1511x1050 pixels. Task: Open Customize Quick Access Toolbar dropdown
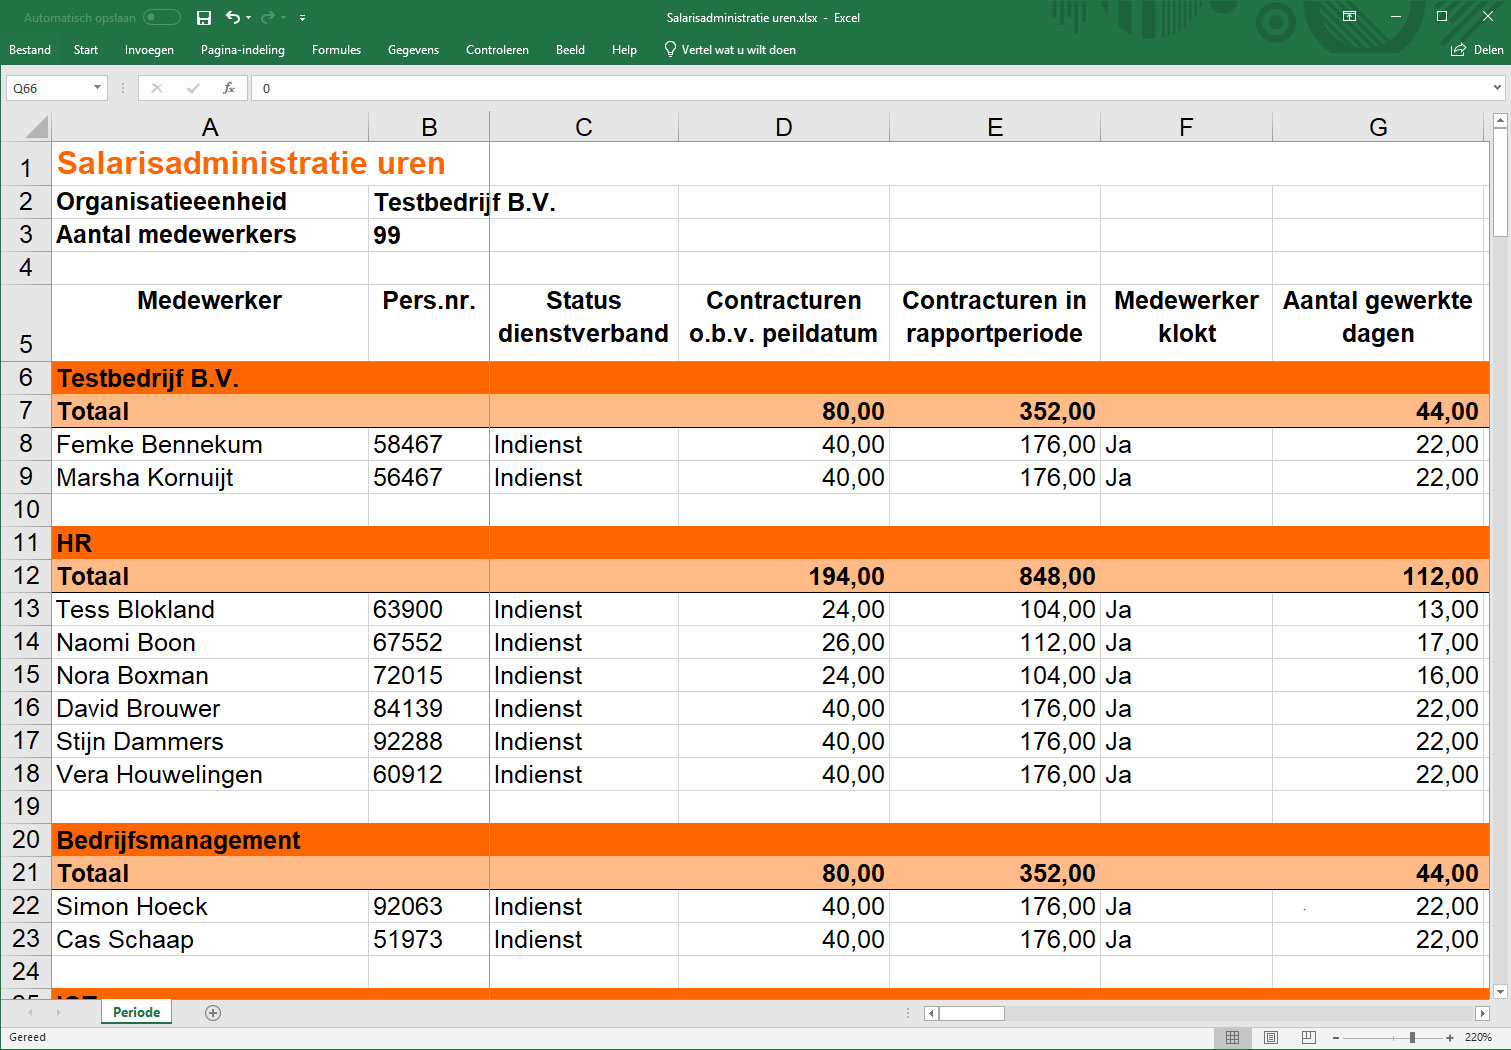click(x=302, y=18)
